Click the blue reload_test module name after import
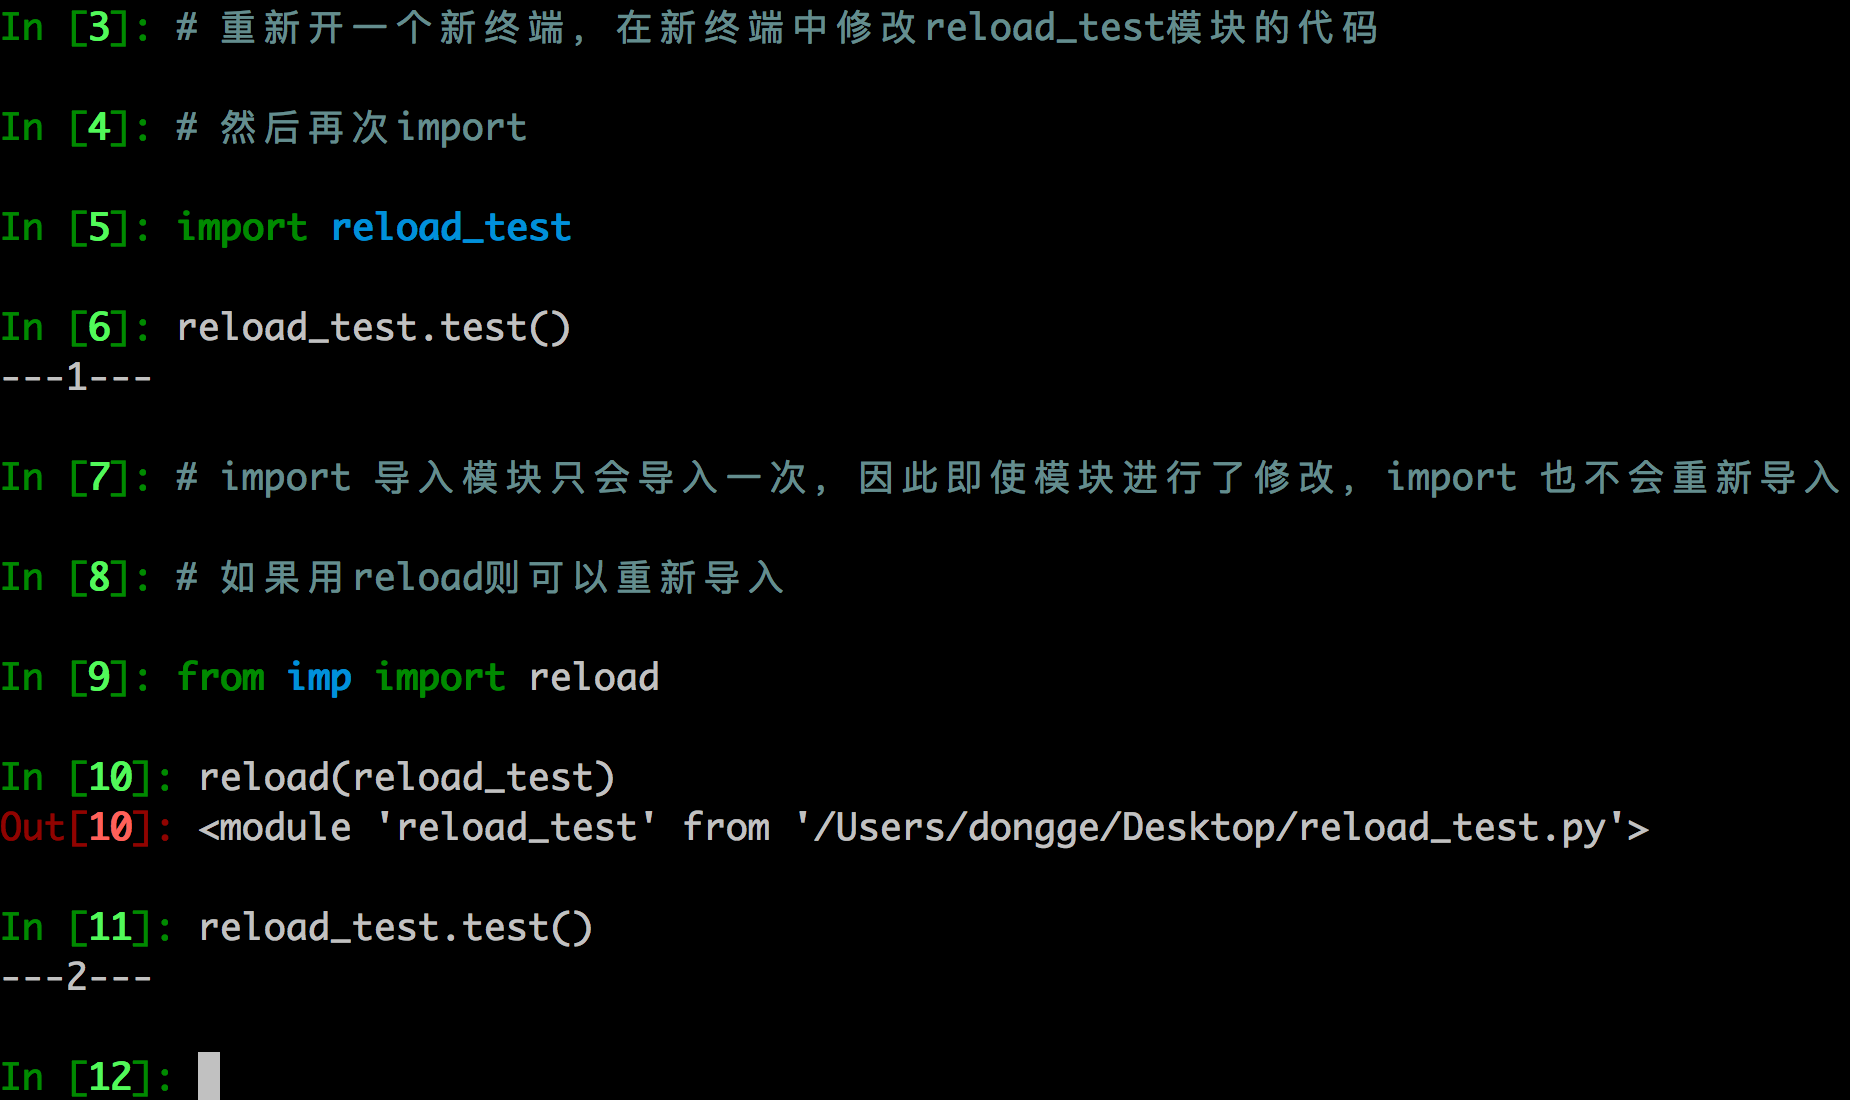This screenshot has height=1100, width=1850. (x=451, y=228)
